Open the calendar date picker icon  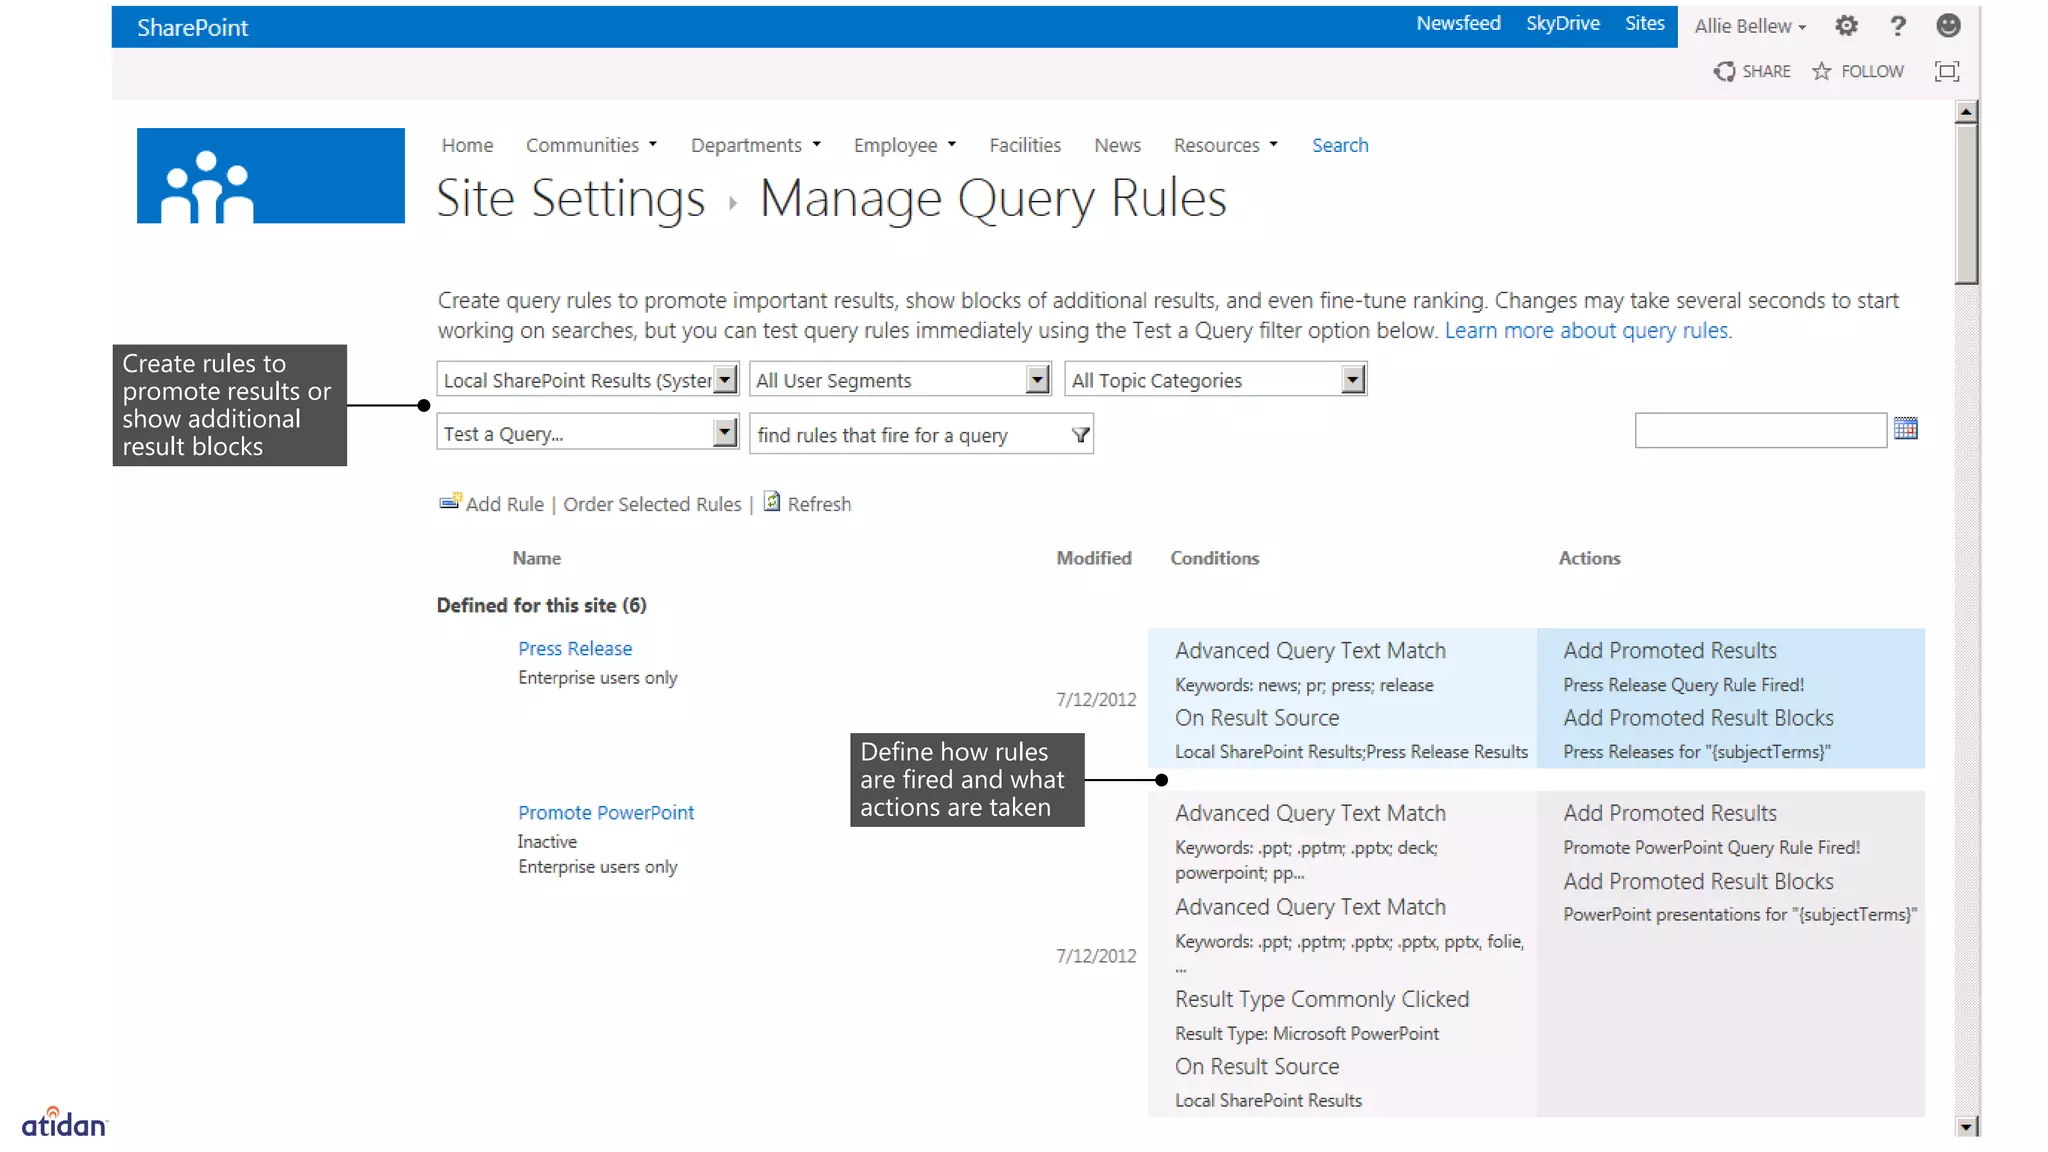click(x=1906, y=429)
